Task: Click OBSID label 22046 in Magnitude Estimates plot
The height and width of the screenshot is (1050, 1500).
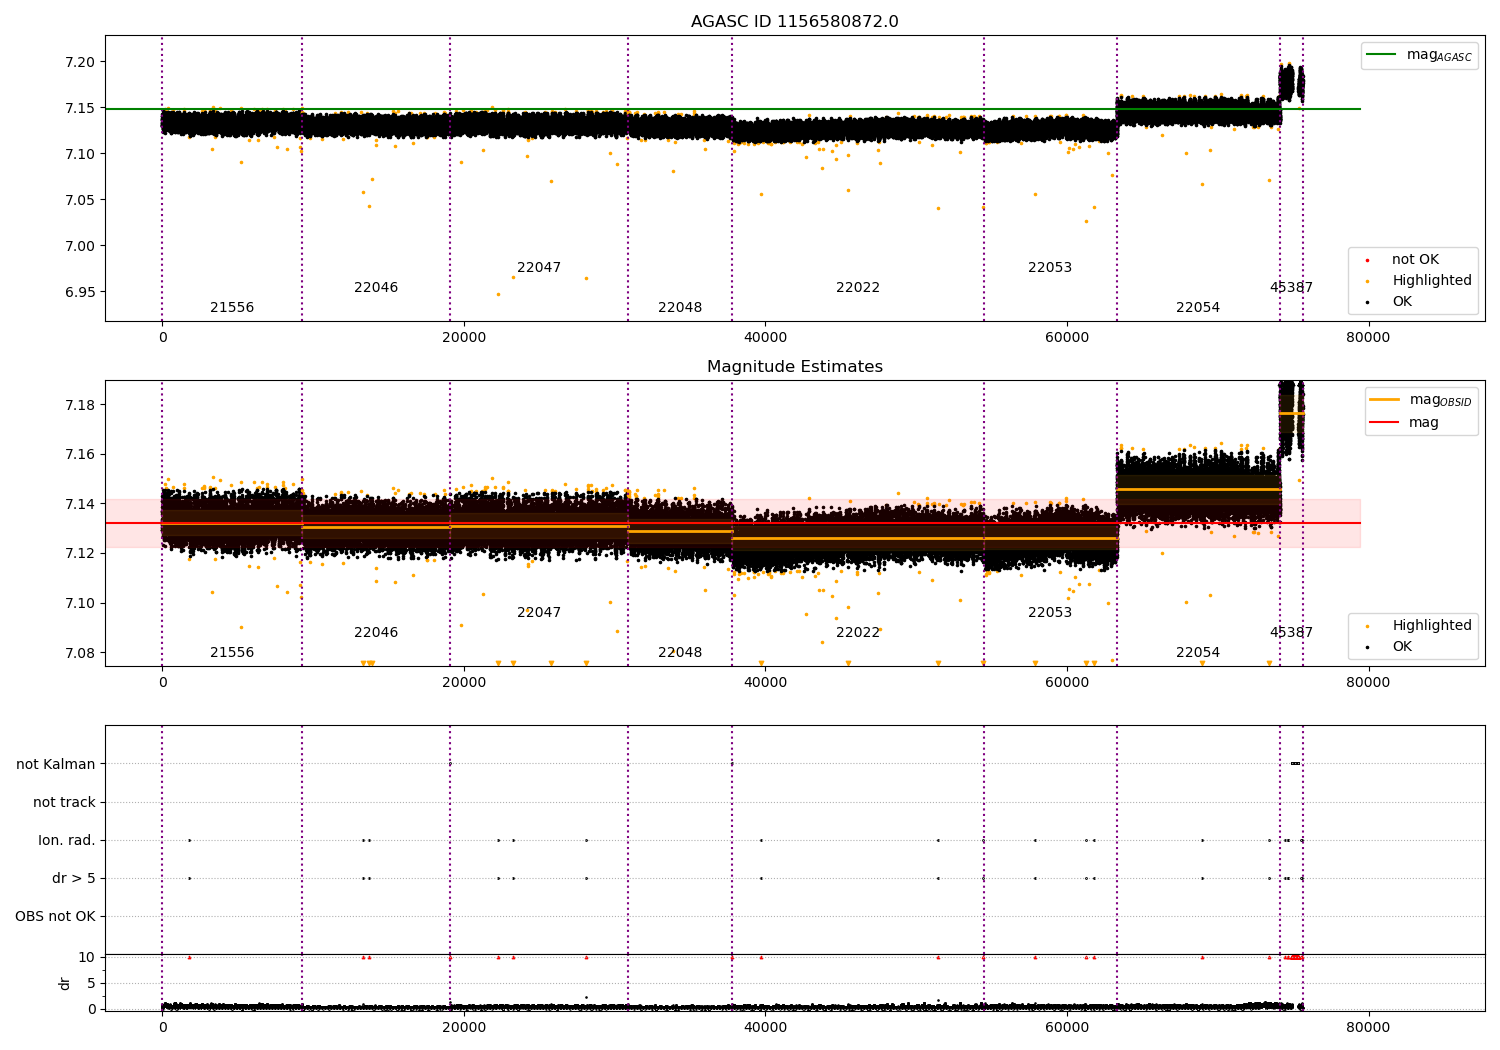Action: 376,633
